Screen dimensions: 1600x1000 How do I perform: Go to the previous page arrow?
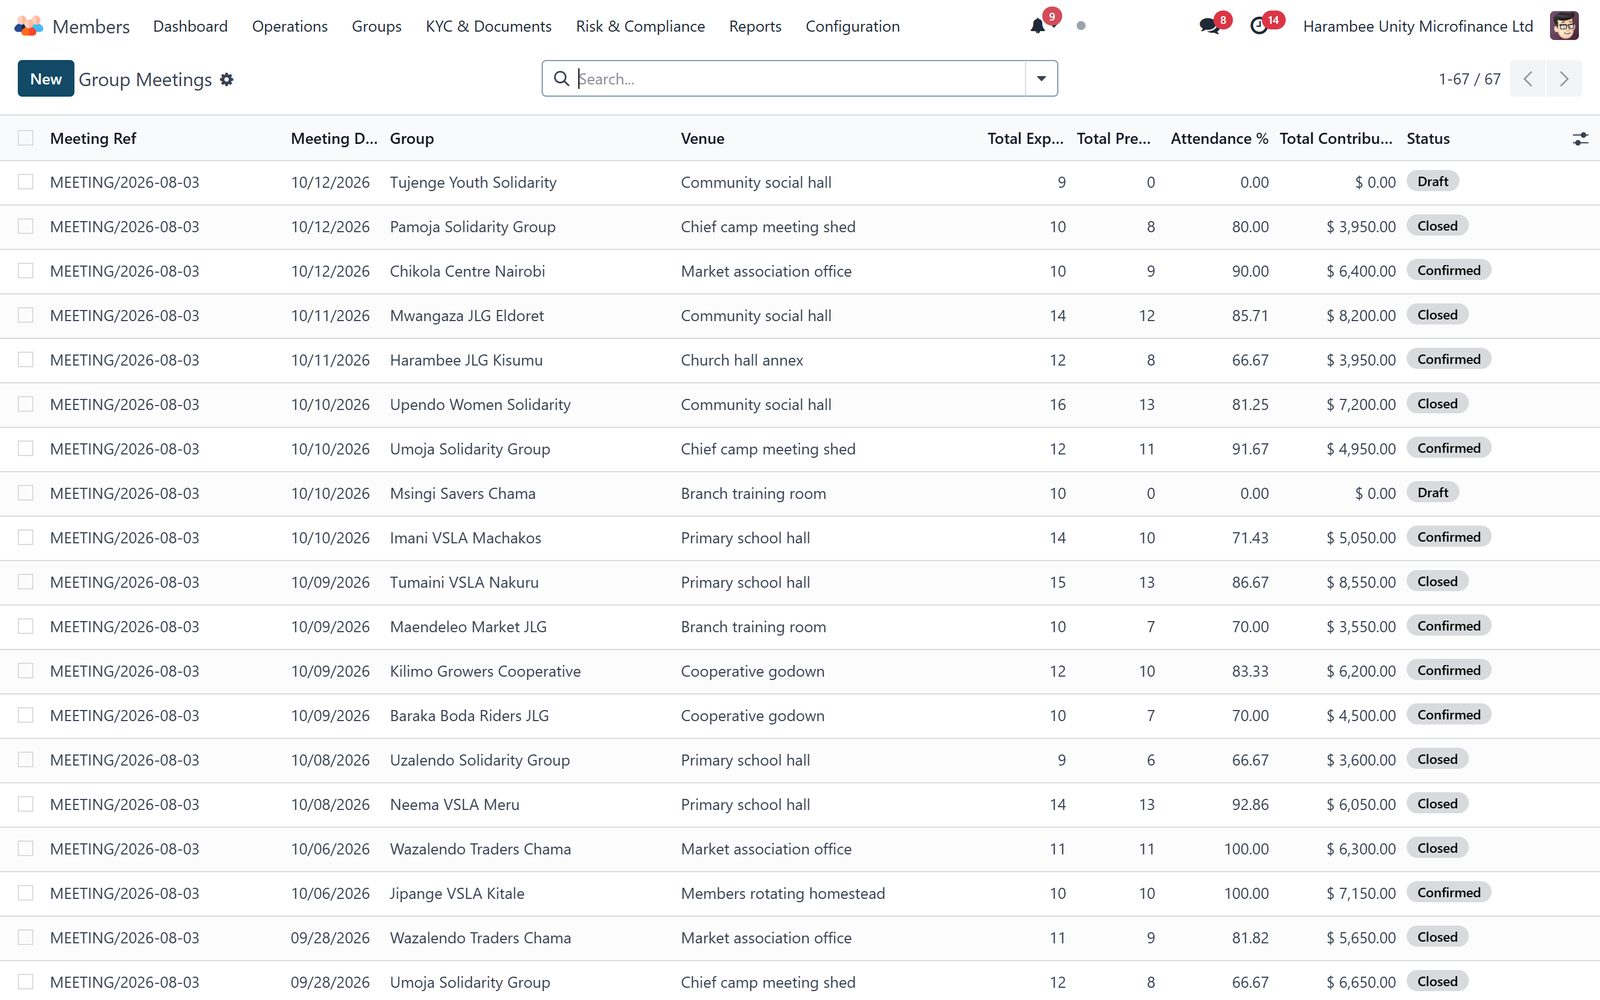(1528, 79)
